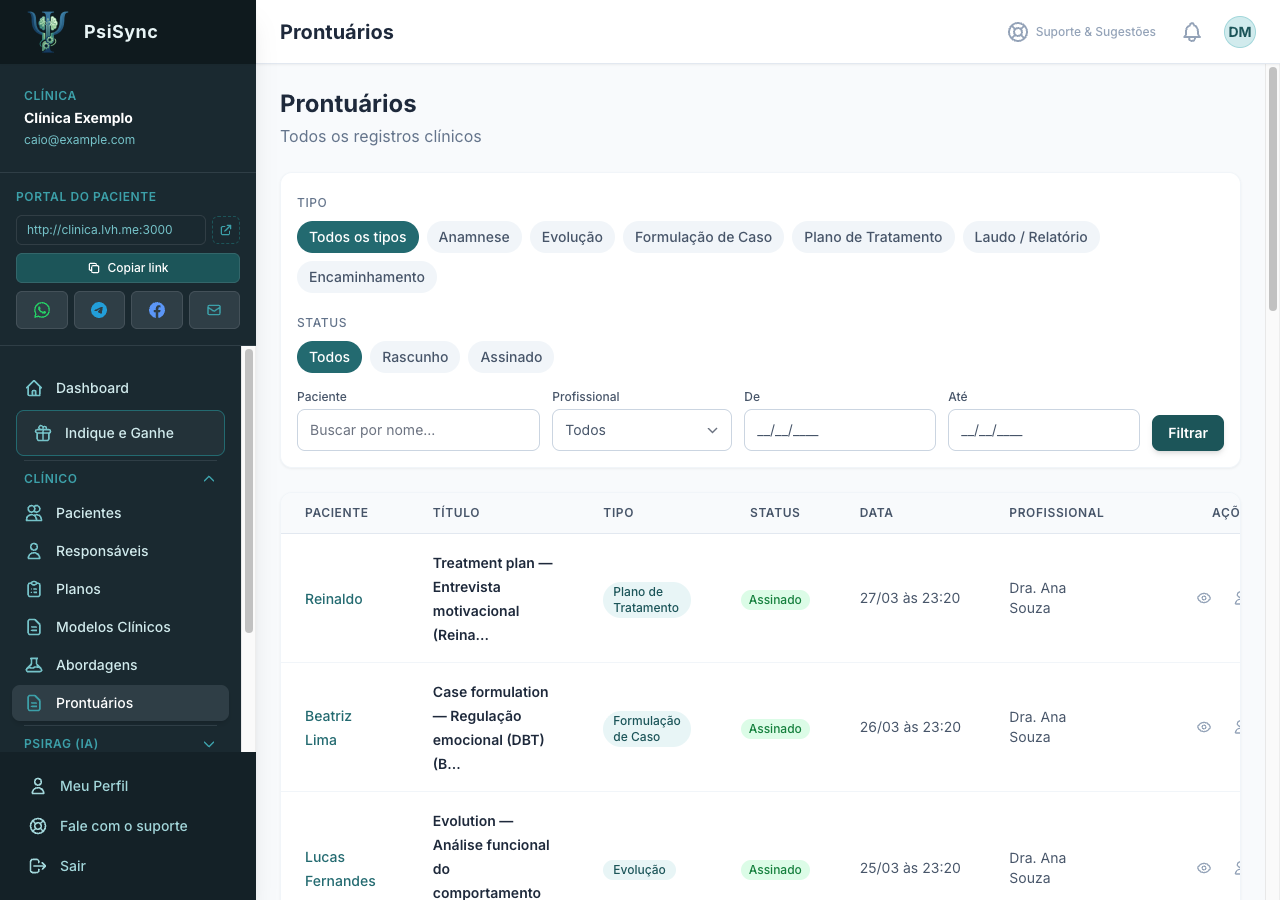
Task: Click the Suporte & Sugestões lifebuoy icon
Action: tap(1018, 32)
